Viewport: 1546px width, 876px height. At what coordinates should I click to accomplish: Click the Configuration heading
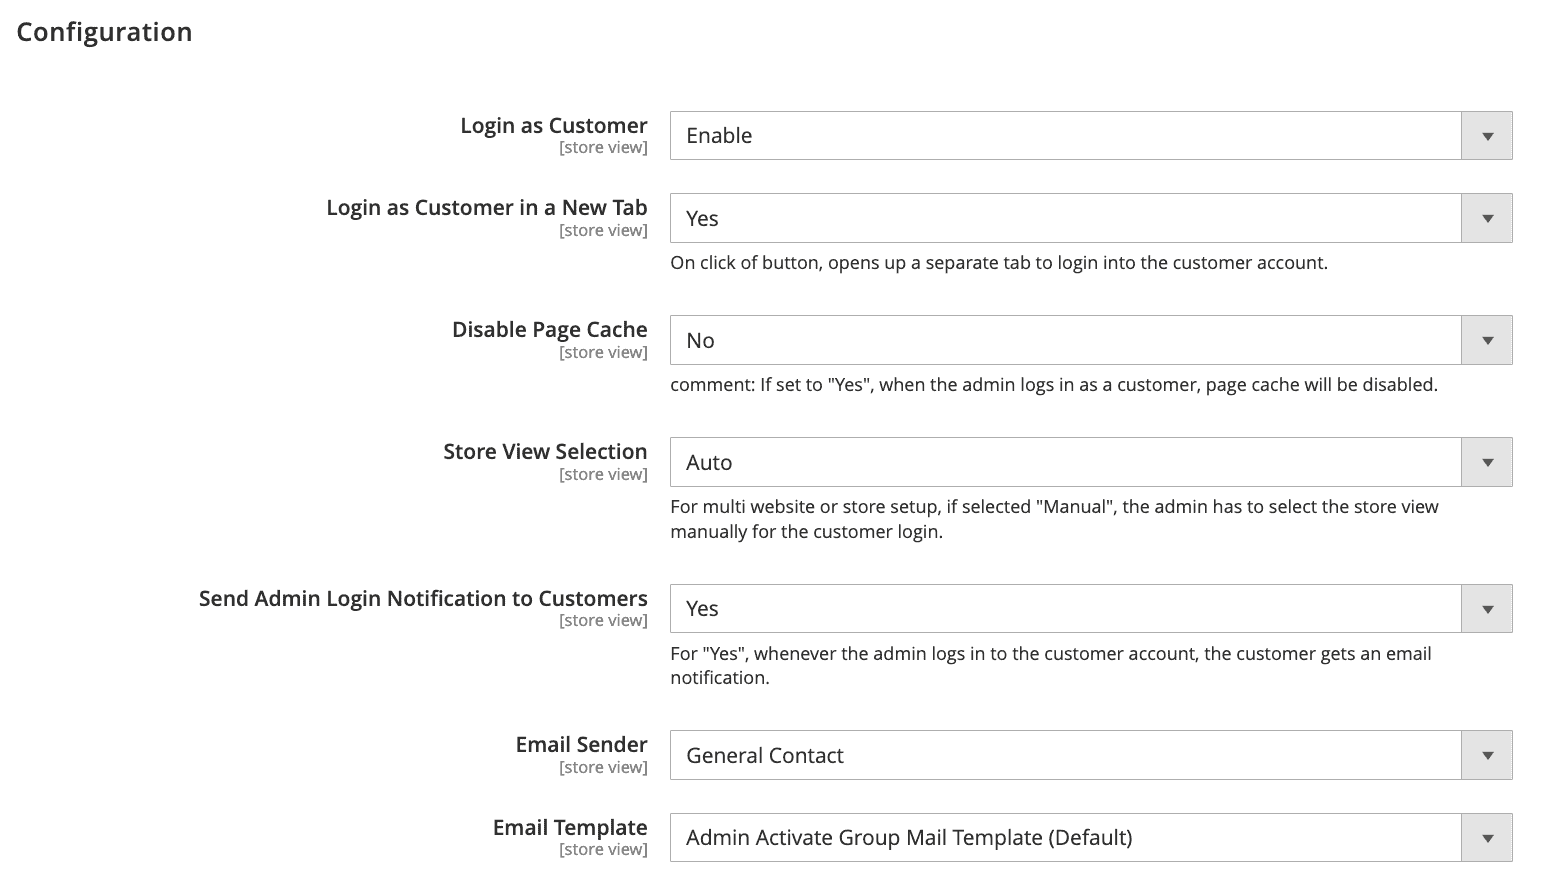pos(104,32)
